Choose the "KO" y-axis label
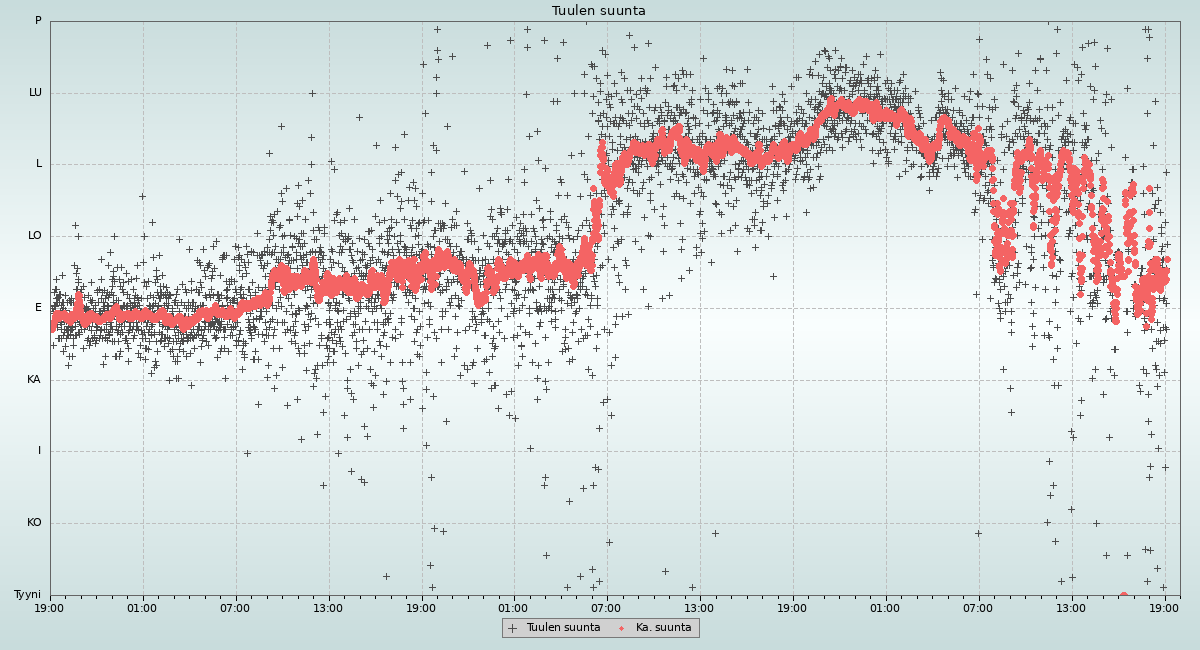Image resolution: width=1200 pixels, height=650 pixels. click(x=34, y=523)
